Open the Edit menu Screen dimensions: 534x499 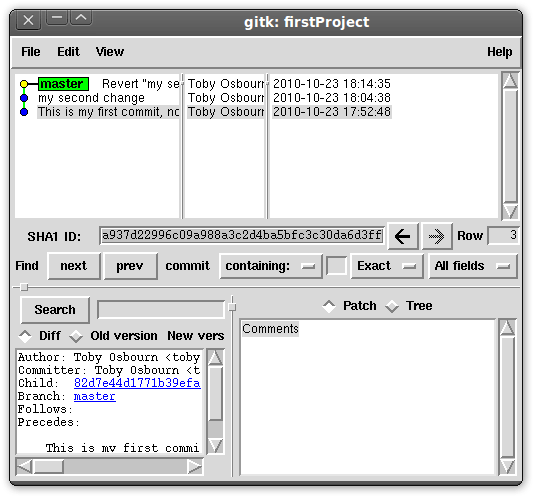(68, 52)
